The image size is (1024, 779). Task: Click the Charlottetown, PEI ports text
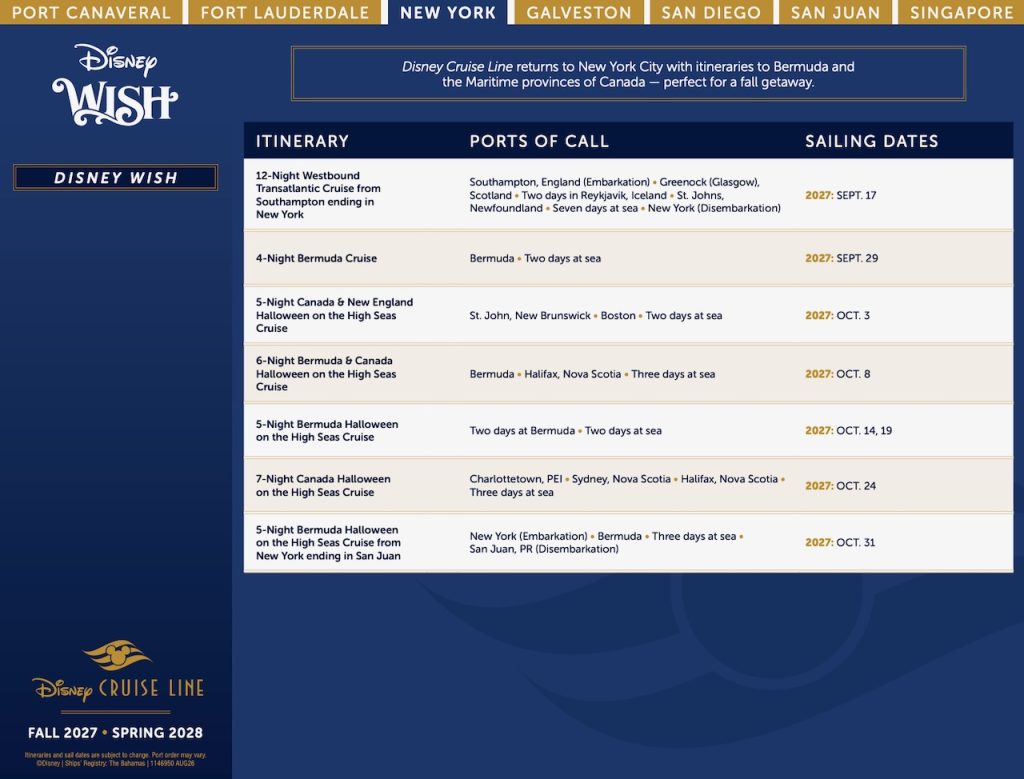pyautogui.click(x=627, y=485)
